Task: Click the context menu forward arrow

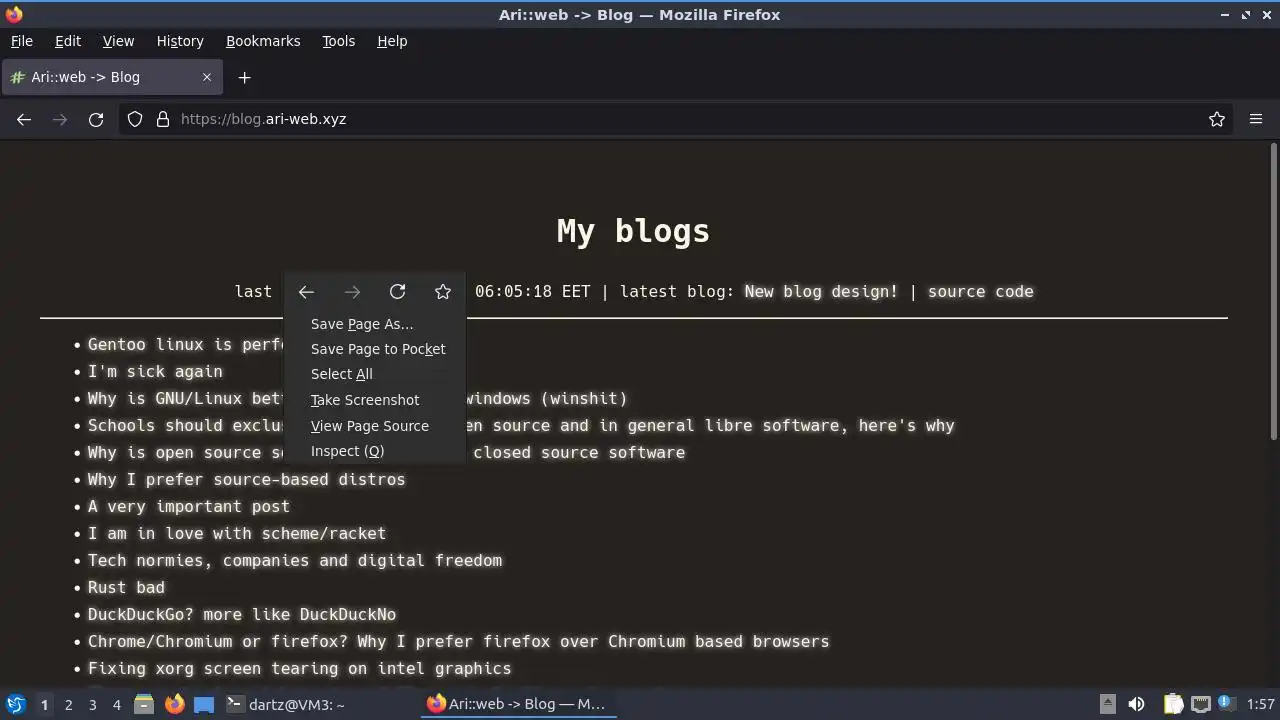Action: [352, 292]
